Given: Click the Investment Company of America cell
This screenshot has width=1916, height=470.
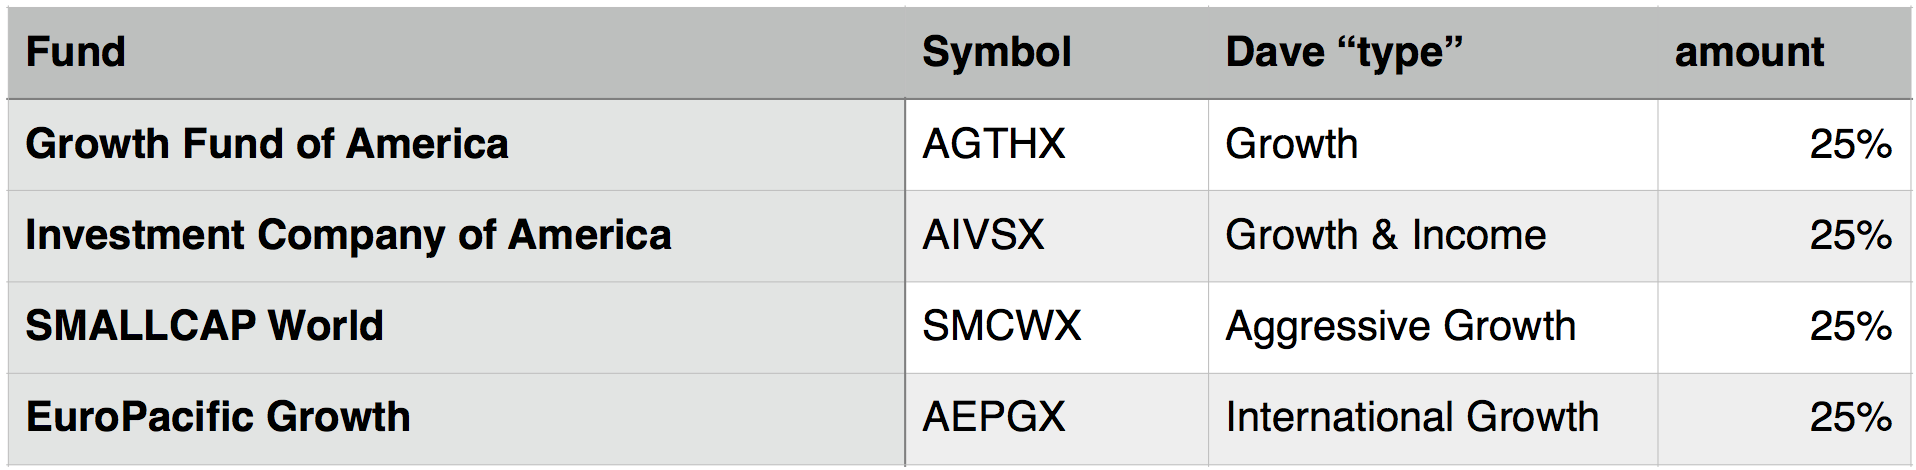Looking at the screenshot, I should pyautogui.click(x=456, y=236).
